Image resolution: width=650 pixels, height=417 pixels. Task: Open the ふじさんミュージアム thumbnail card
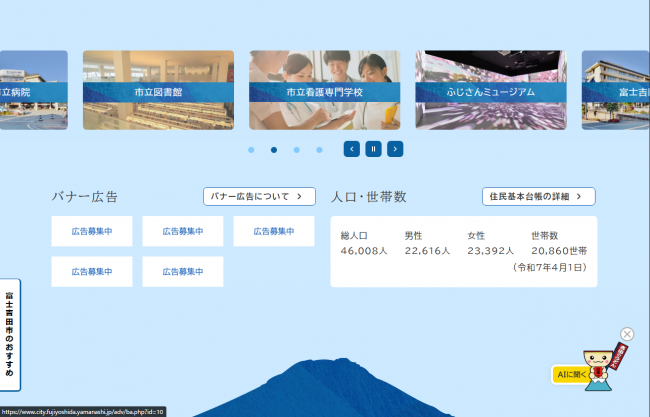[490, 90]
